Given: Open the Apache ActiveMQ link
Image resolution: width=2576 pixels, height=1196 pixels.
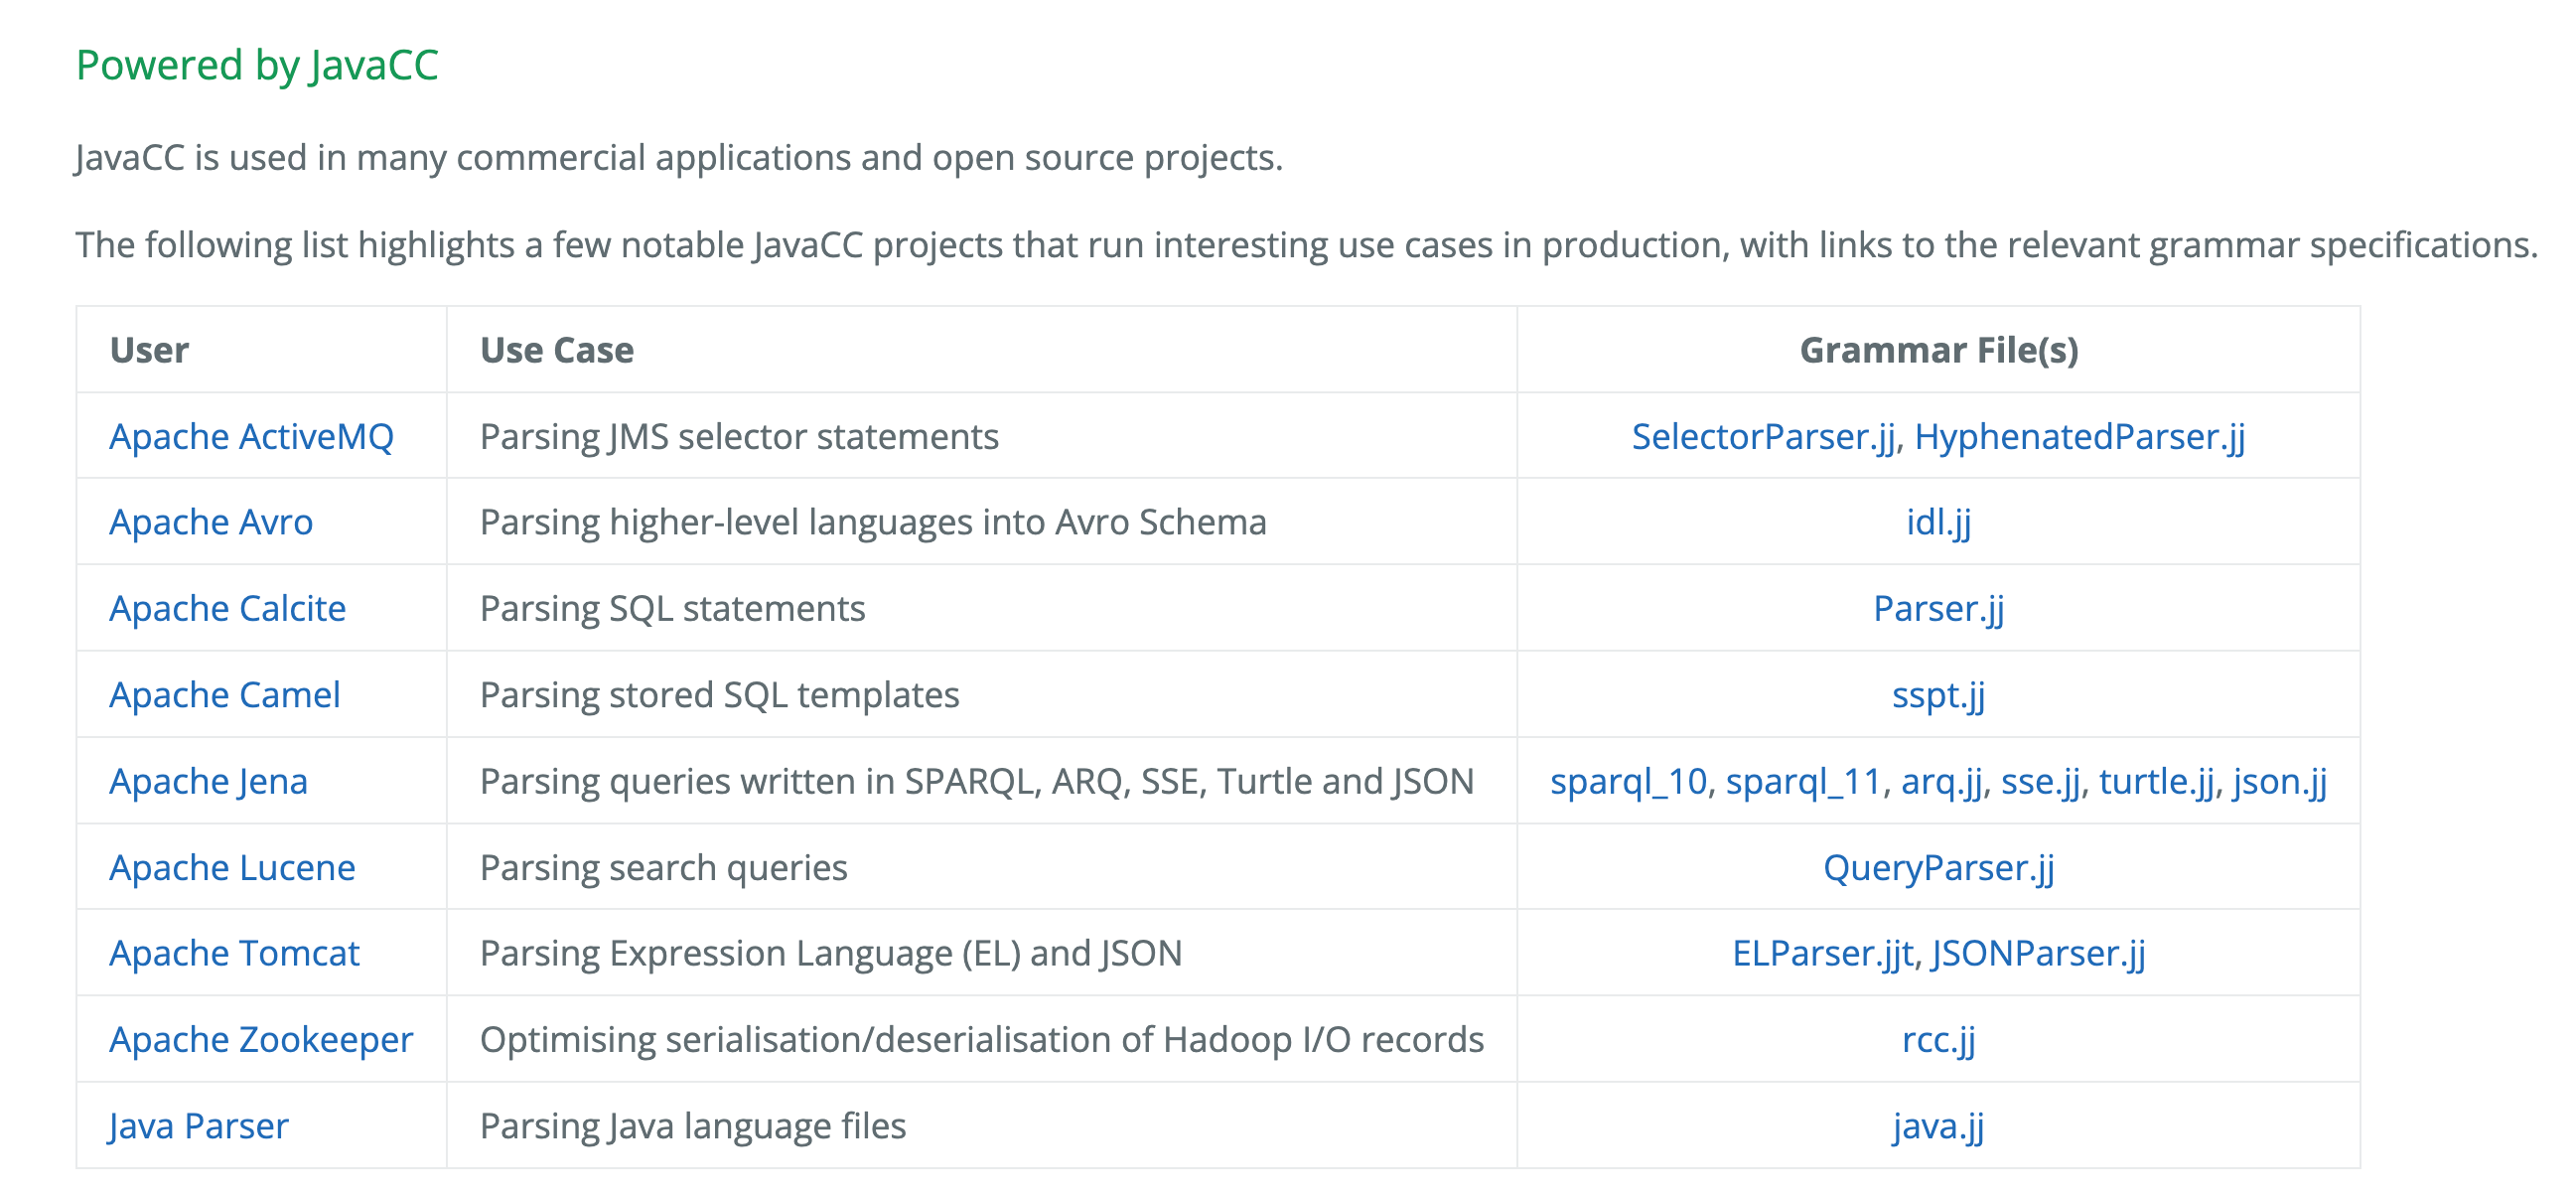Looking at the screenshot, I should click(x=251, y=437).
